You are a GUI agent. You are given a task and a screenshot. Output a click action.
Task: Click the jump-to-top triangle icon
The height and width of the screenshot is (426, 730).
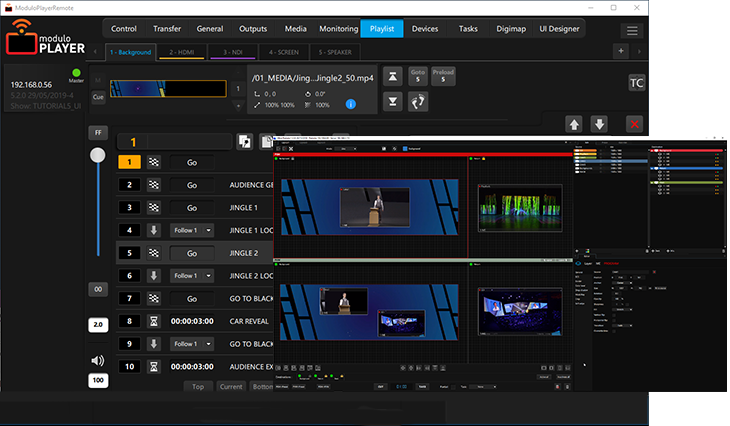click(392, 76)
